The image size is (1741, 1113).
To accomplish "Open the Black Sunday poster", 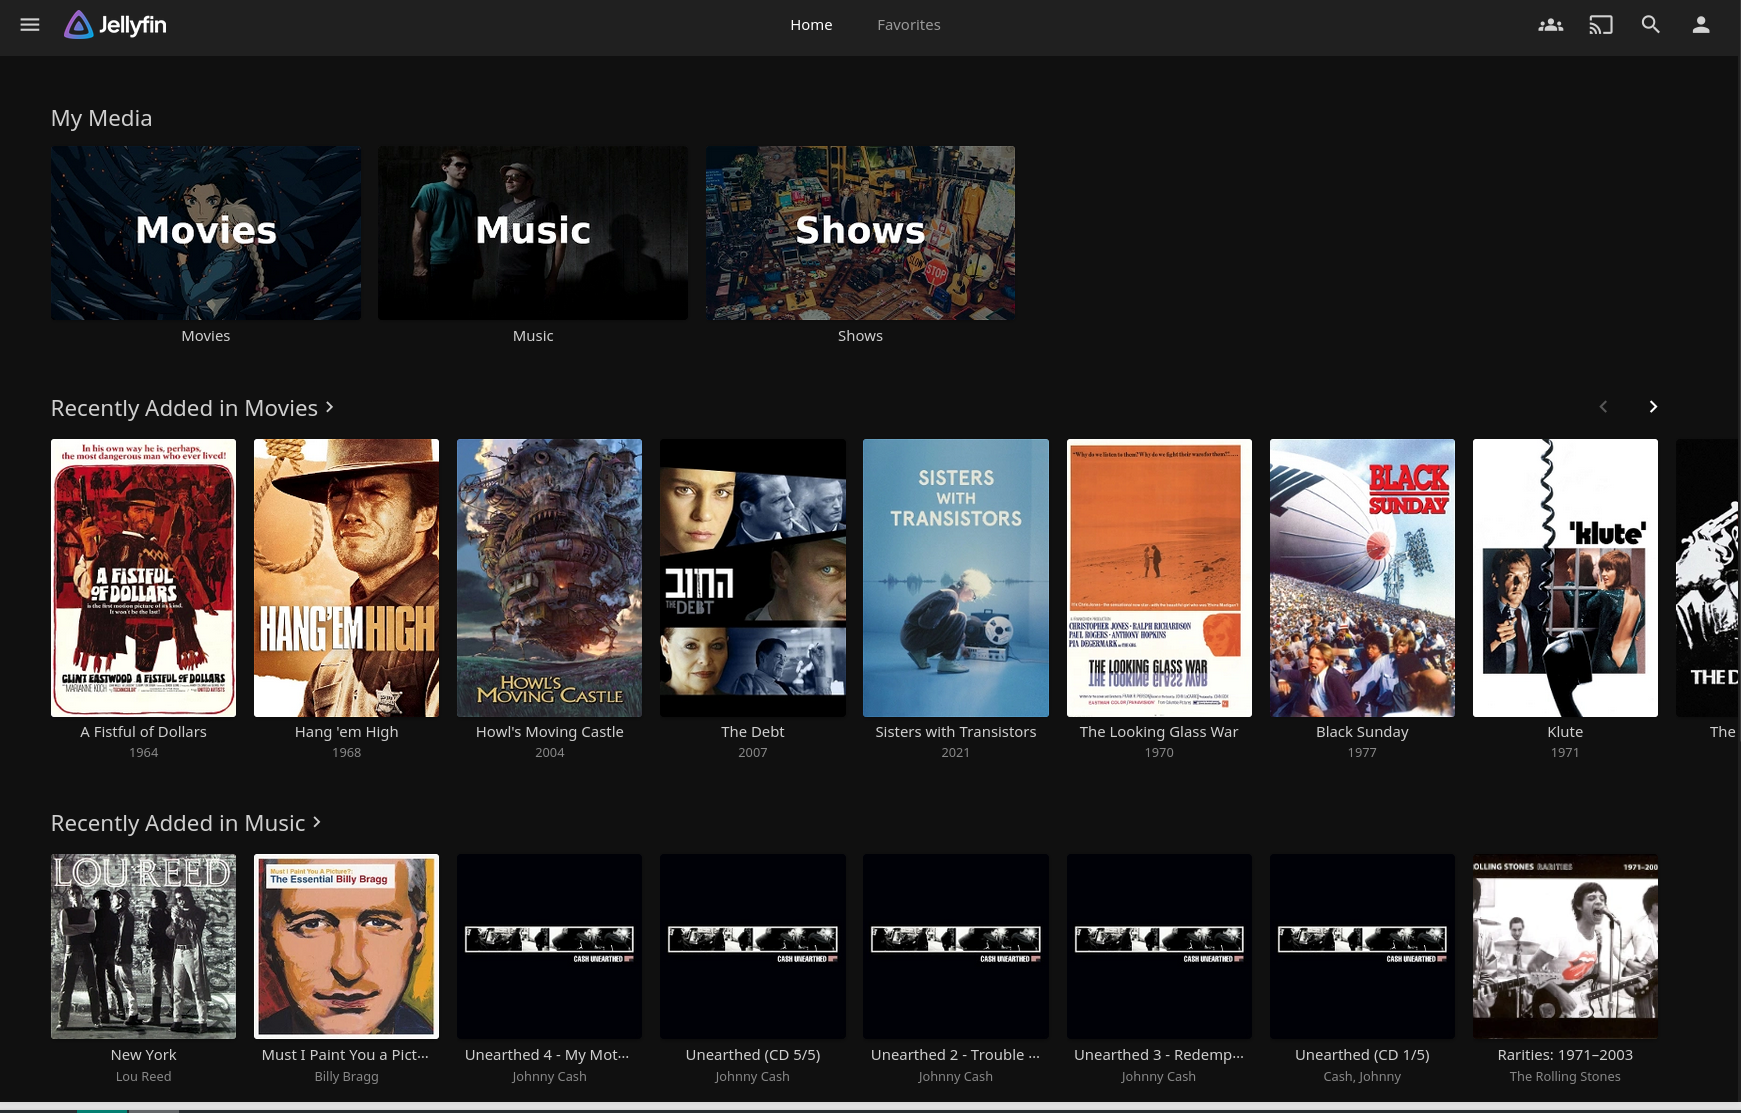I will 1362,578.
